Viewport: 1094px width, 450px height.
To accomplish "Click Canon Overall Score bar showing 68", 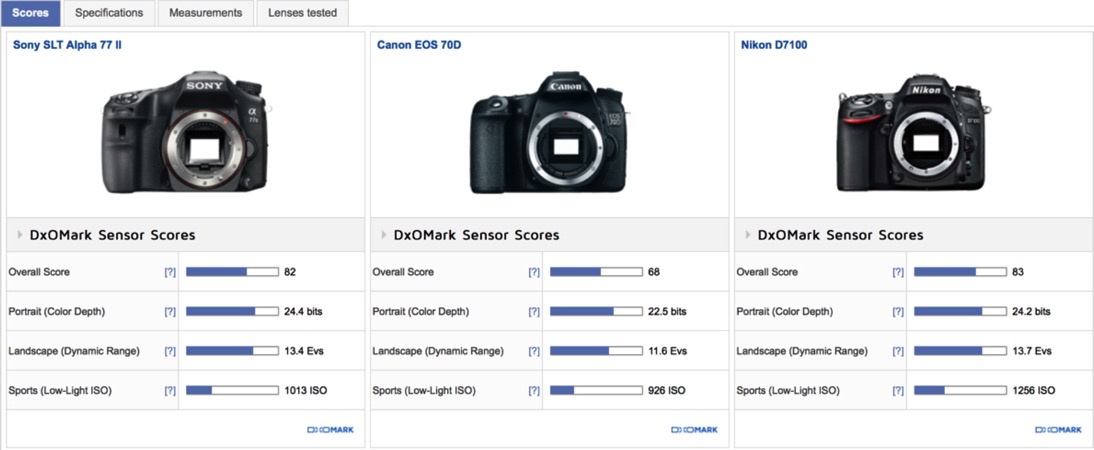I will click(597, 272).
